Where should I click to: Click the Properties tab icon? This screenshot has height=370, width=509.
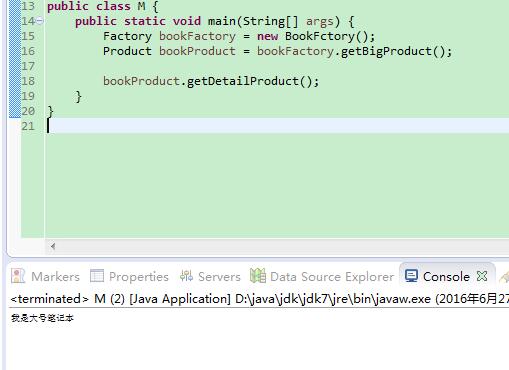97,276
